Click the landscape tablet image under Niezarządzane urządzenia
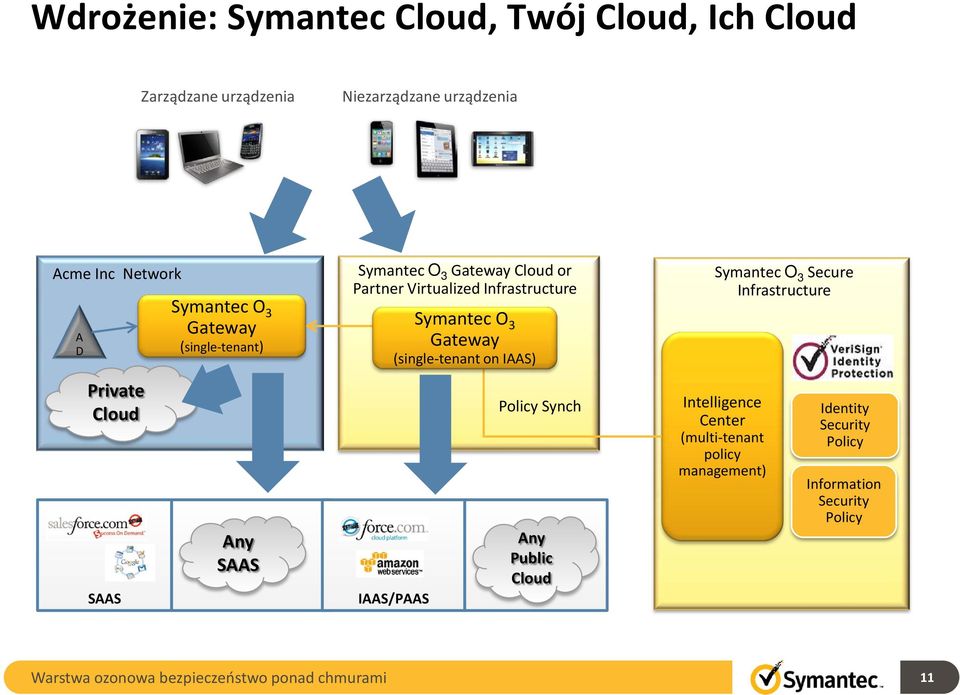 [x=502, y=149]
